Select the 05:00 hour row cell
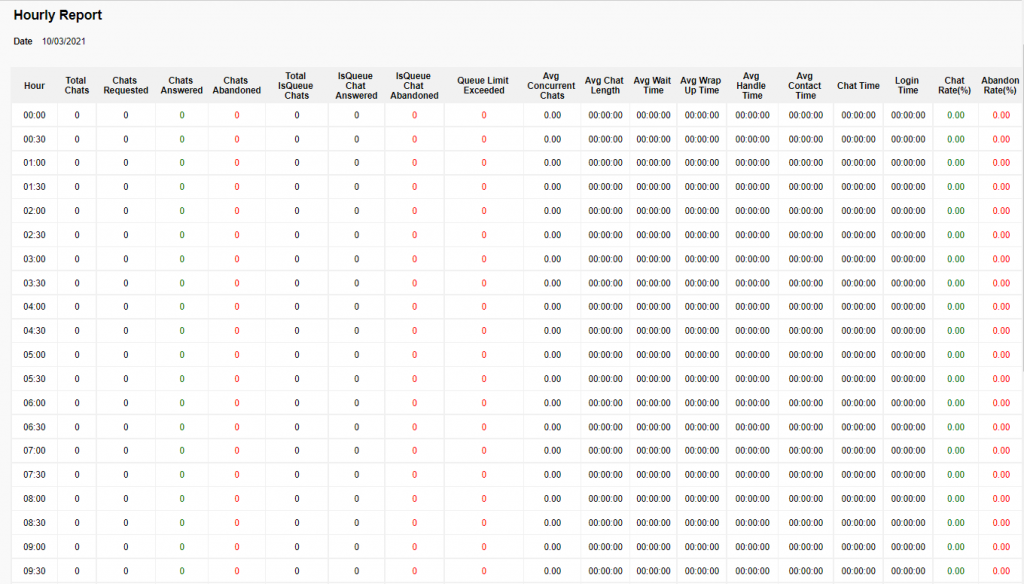Image resolution: width=1024 pixels, height=584 pixels. (x=34, y=355)
